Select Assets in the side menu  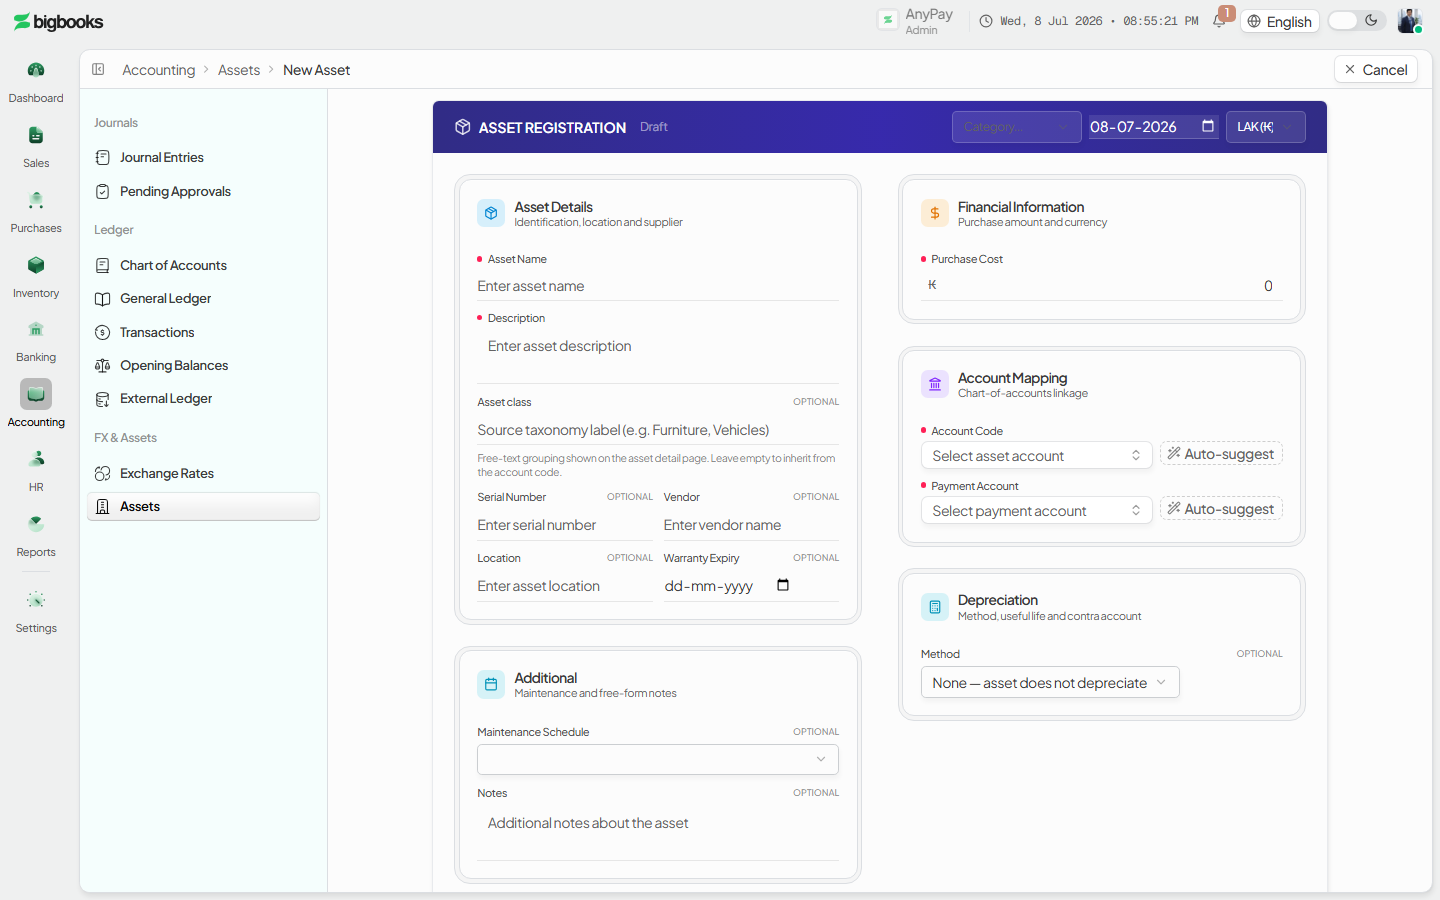203,506
